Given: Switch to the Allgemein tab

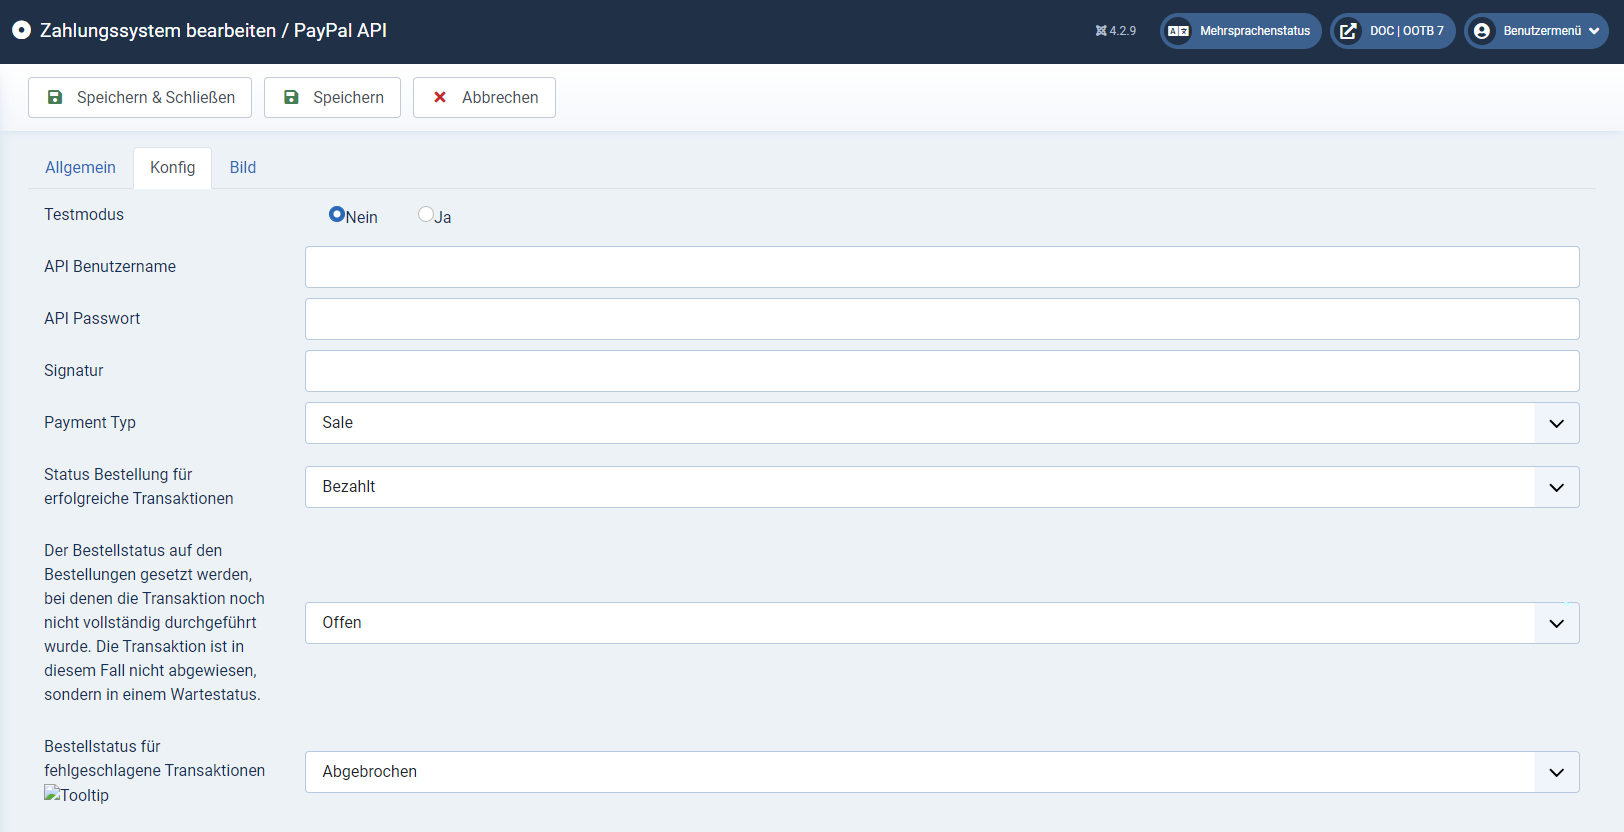Looking at the screenshot, I should (80, 168).
